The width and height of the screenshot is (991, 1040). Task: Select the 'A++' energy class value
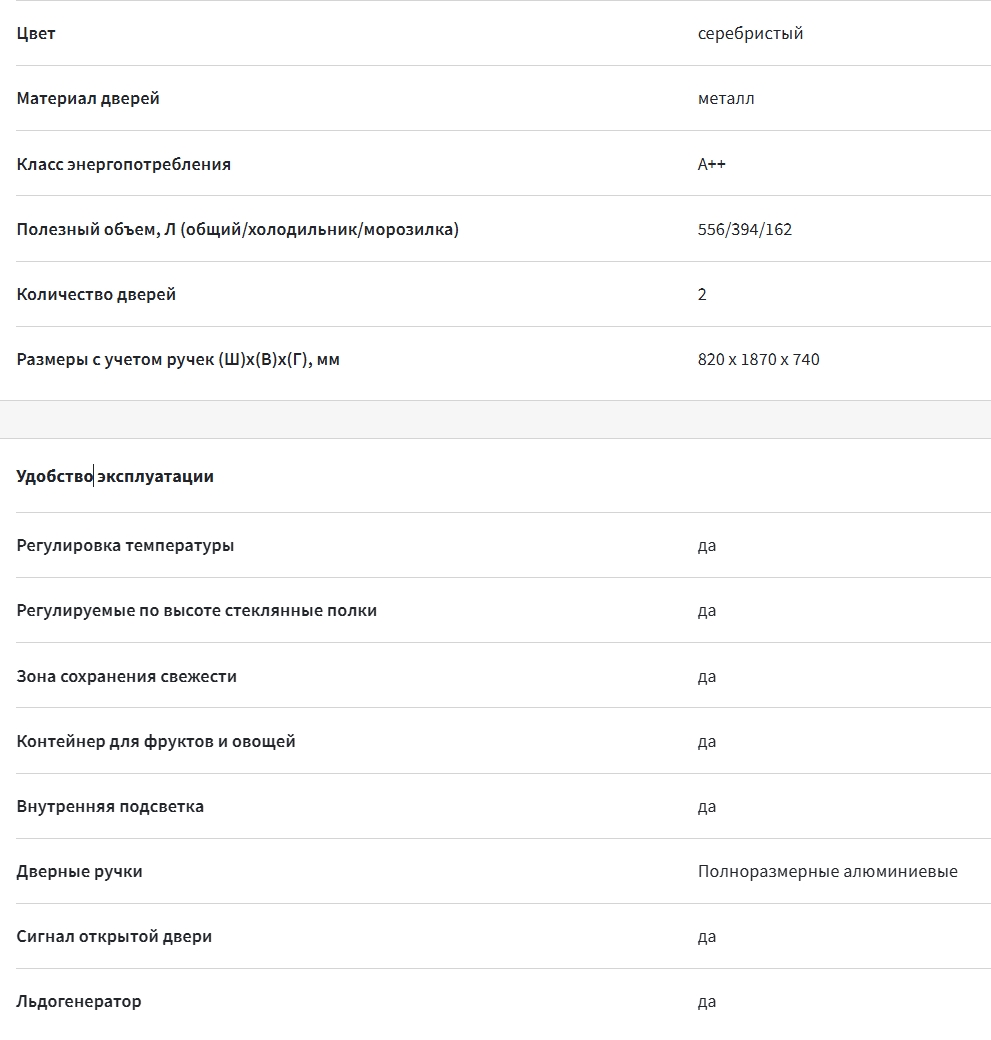[712, 164]
